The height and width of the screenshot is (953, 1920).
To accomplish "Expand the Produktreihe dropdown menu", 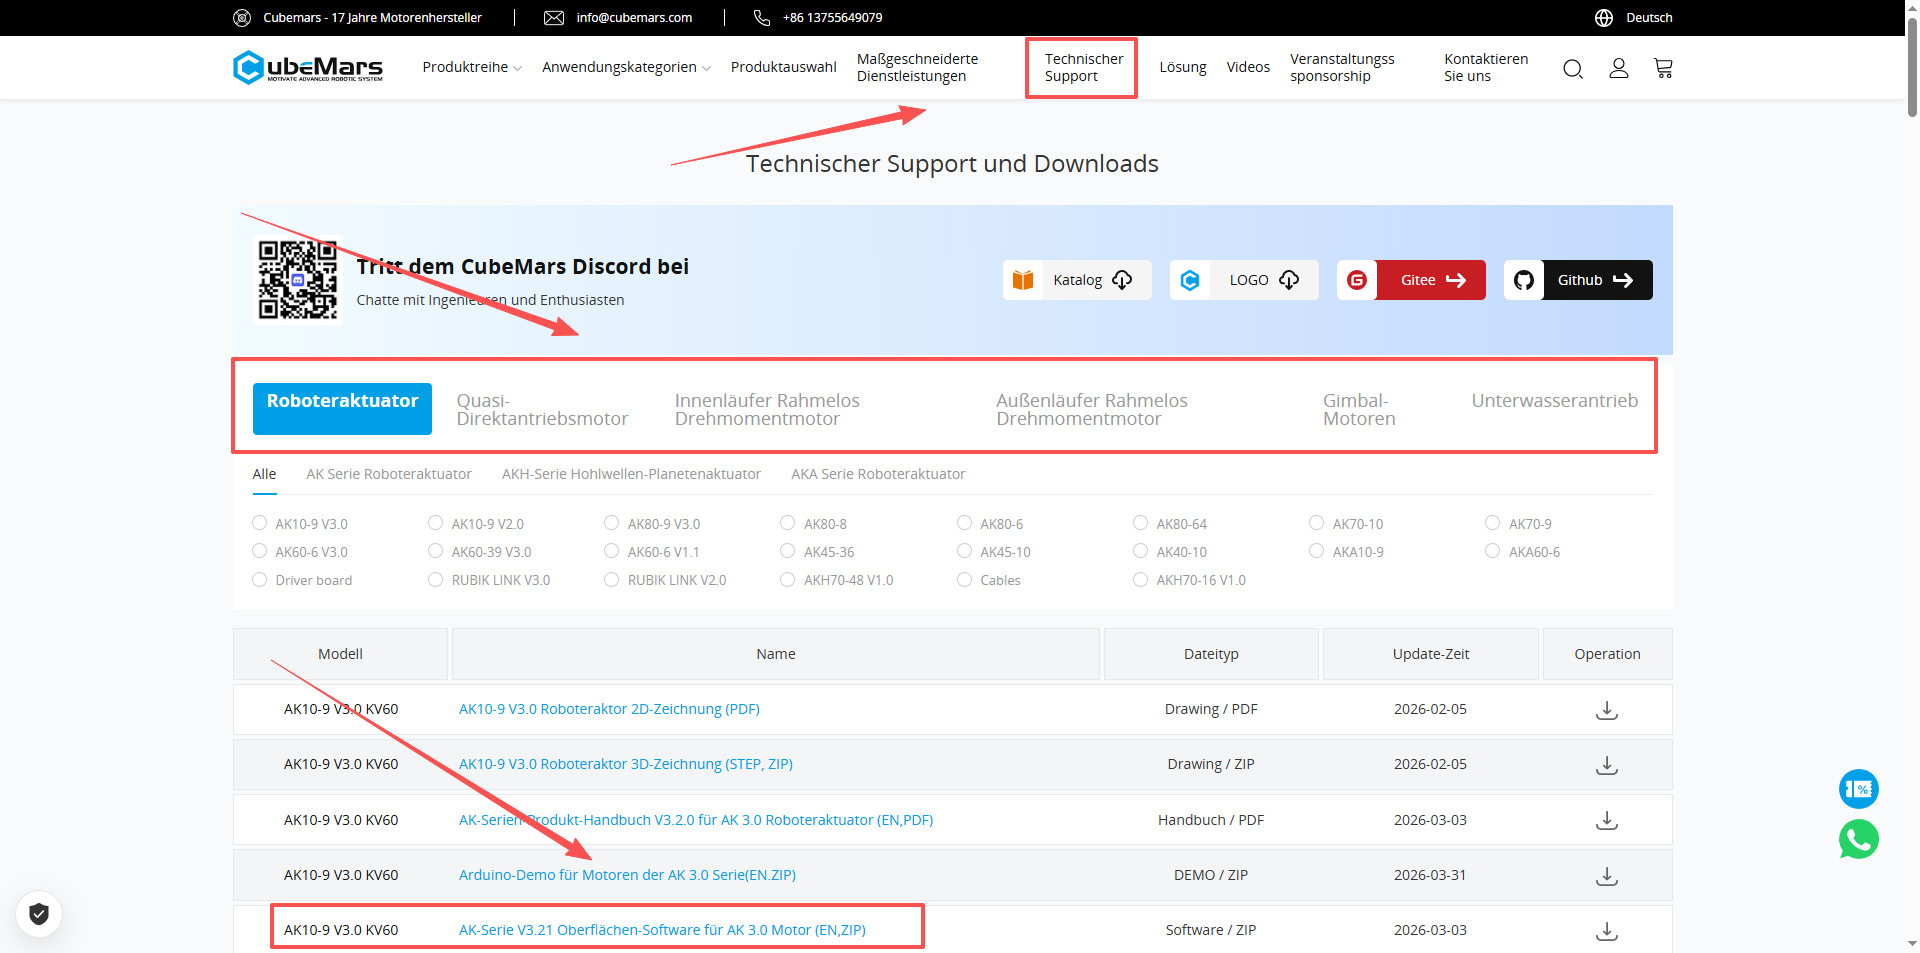I will click(471, 67).
